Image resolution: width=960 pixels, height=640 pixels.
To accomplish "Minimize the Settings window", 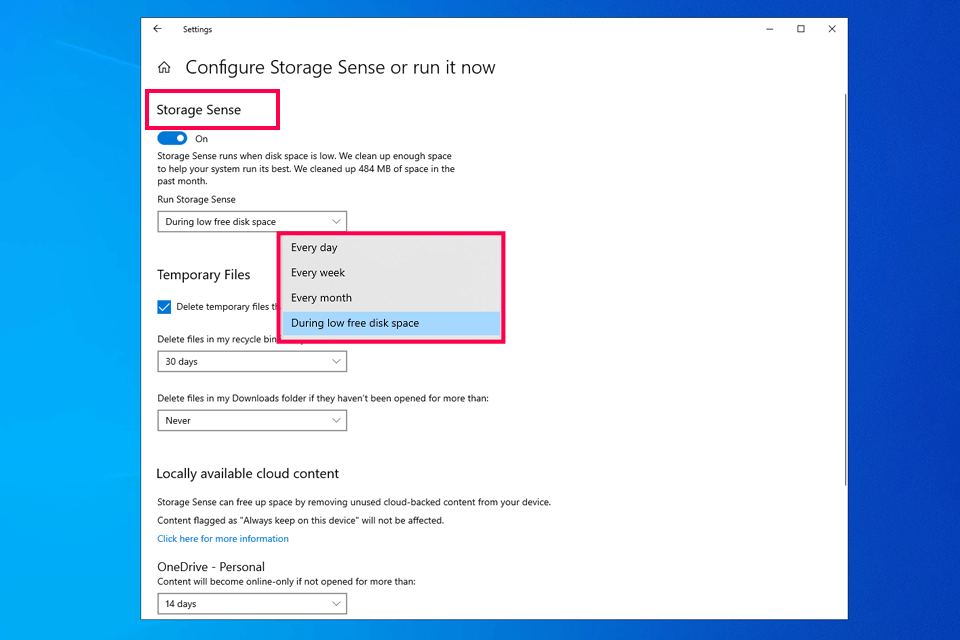I will 769,29.
